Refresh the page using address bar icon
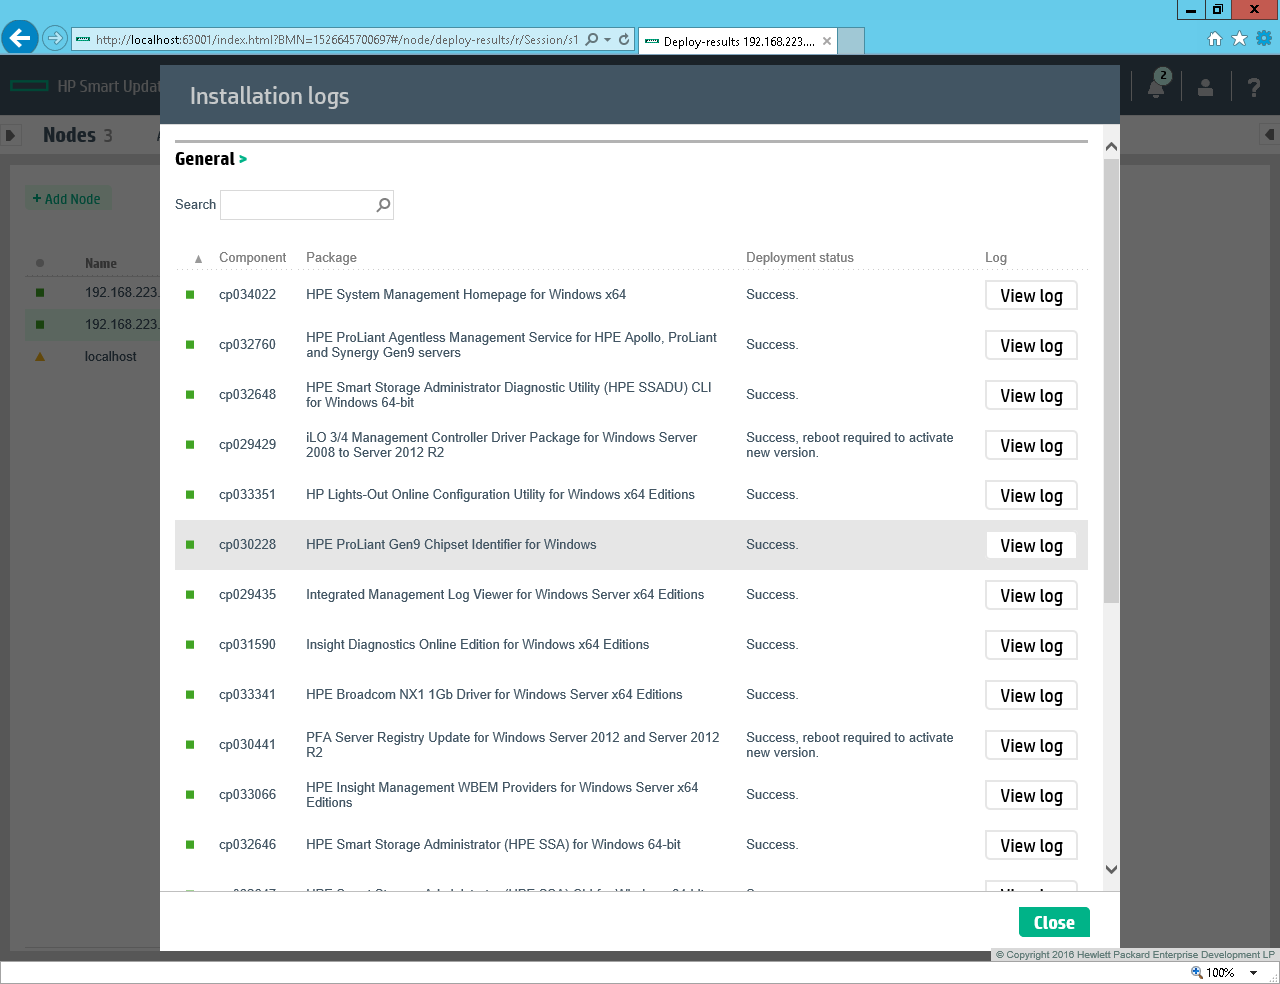The height and width of the screenshot is (984, 1280). (624, 40)
